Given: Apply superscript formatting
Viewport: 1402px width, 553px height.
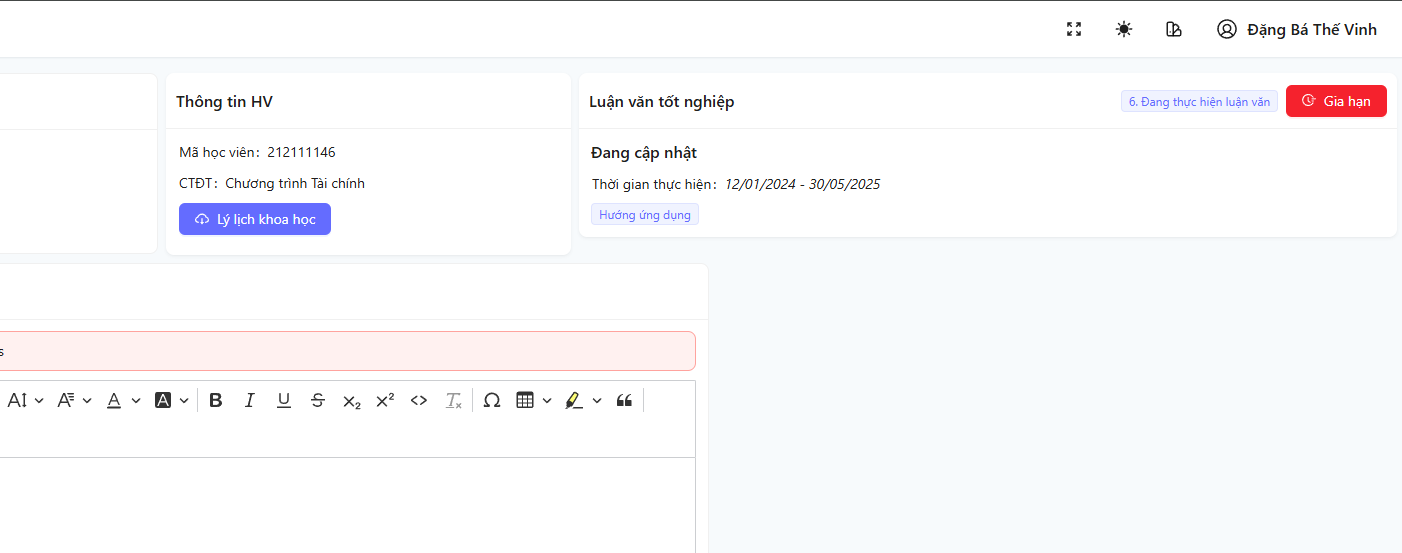Looking at the screenshot, I should pos(385,401).
